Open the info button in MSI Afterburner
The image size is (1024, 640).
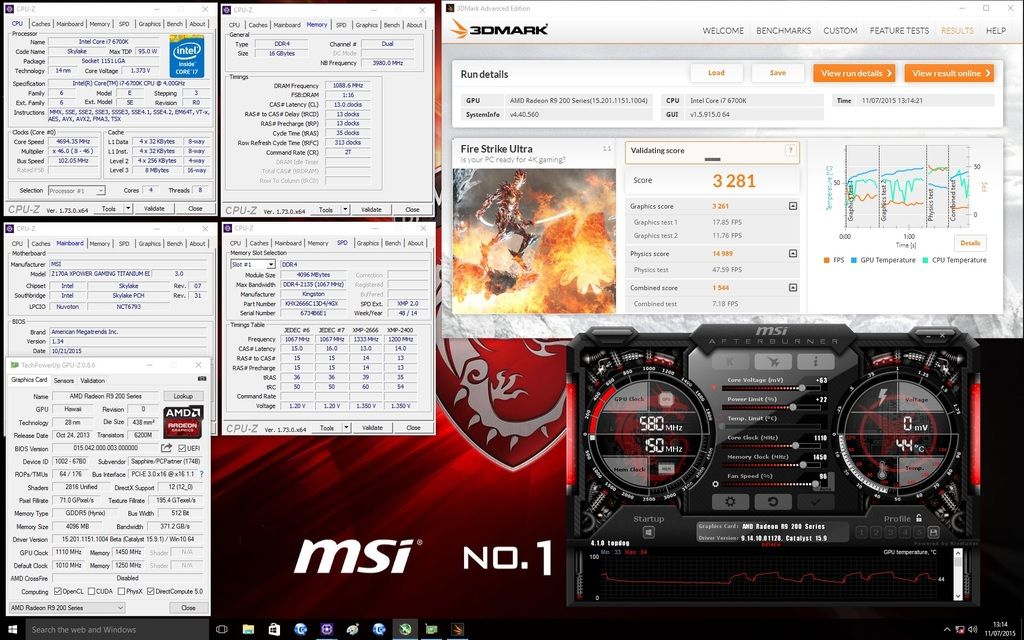[815, 362]
